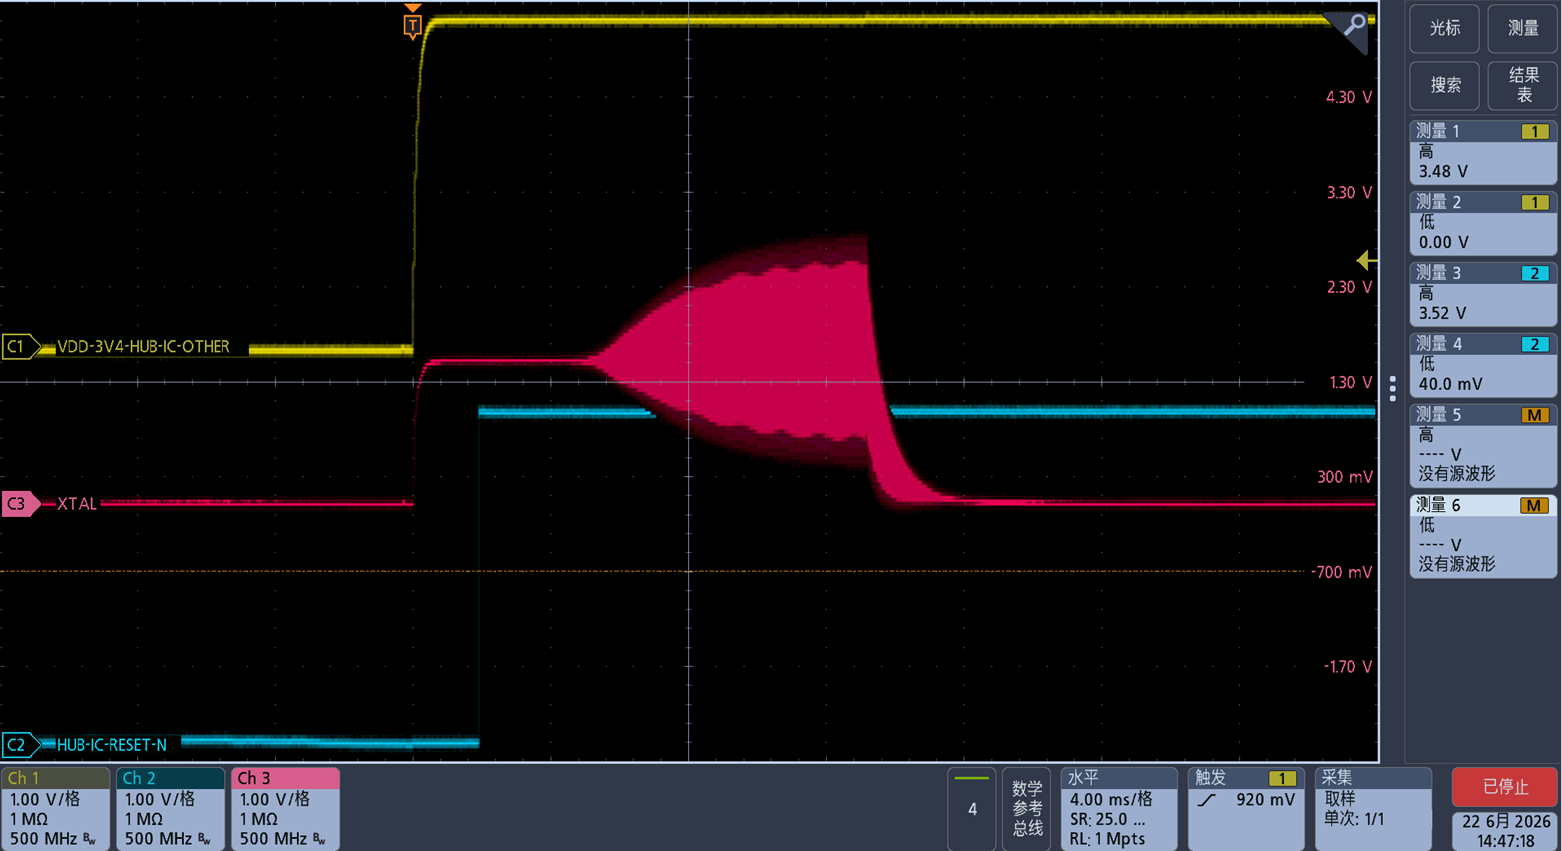Open the 结果表 results table
The width and height of the screenshot is (1562, 851).
point(1522,85)
